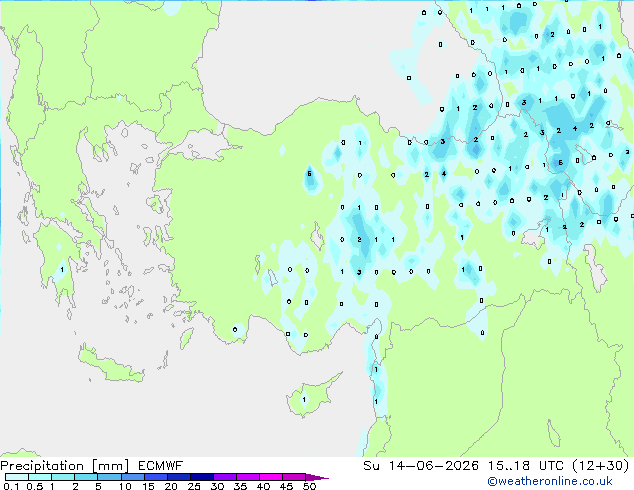Click the precipitation value 1 on Cyprus
This screenshot has width=634, height=490.
304,399
